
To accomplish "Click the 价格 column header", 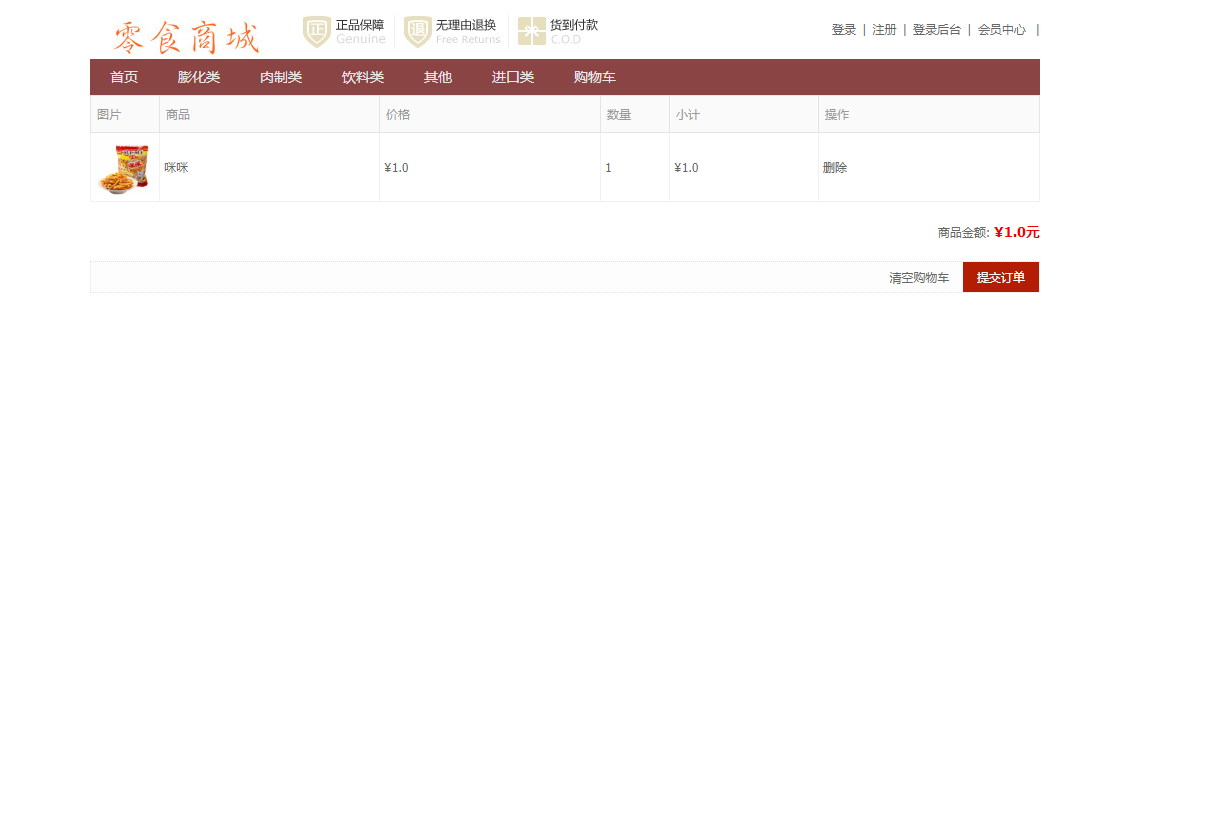I will click(398, 115).
